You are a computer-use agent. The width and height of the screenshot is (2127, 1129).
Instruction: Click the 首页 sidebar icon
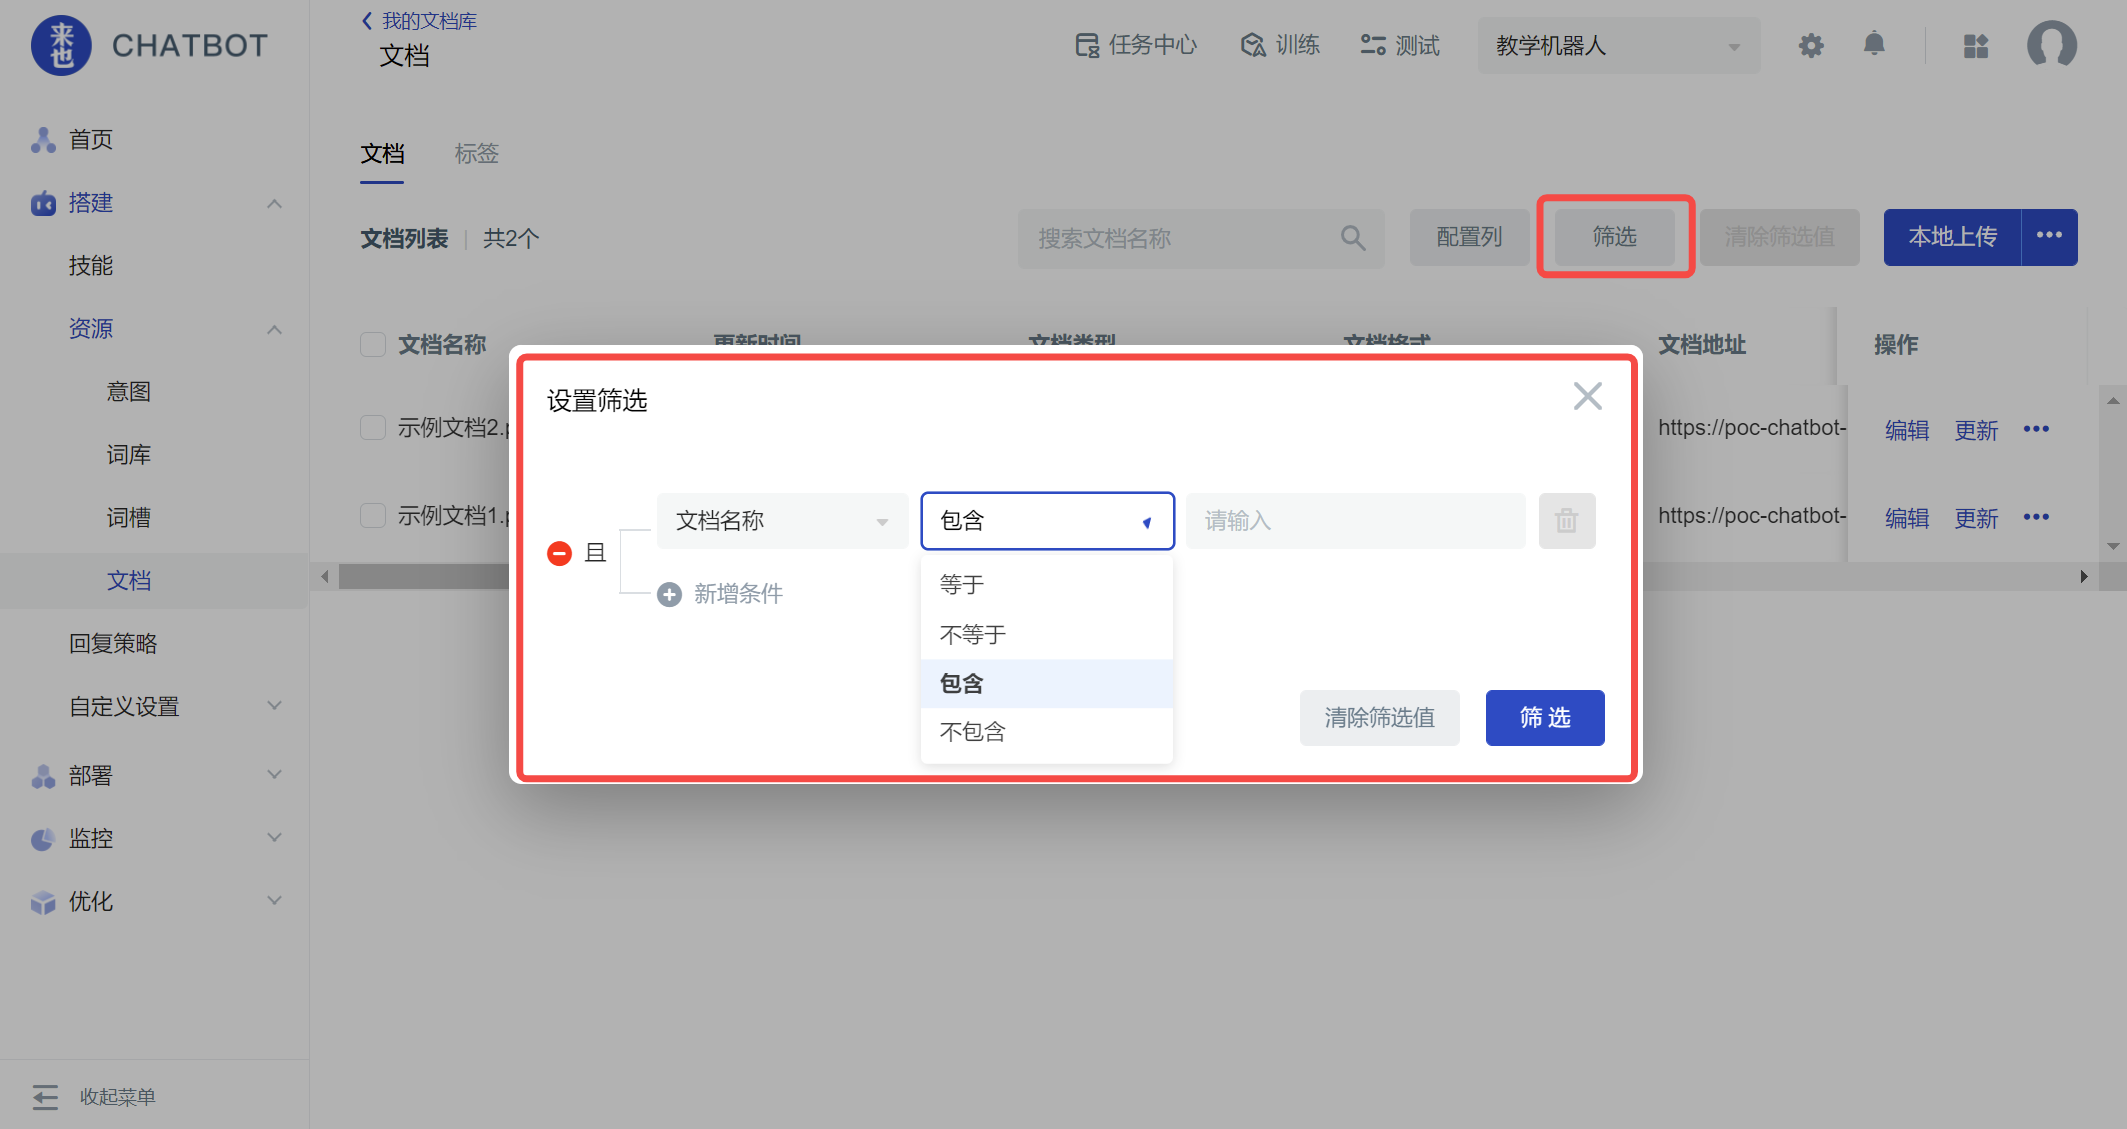coord(43,140)
